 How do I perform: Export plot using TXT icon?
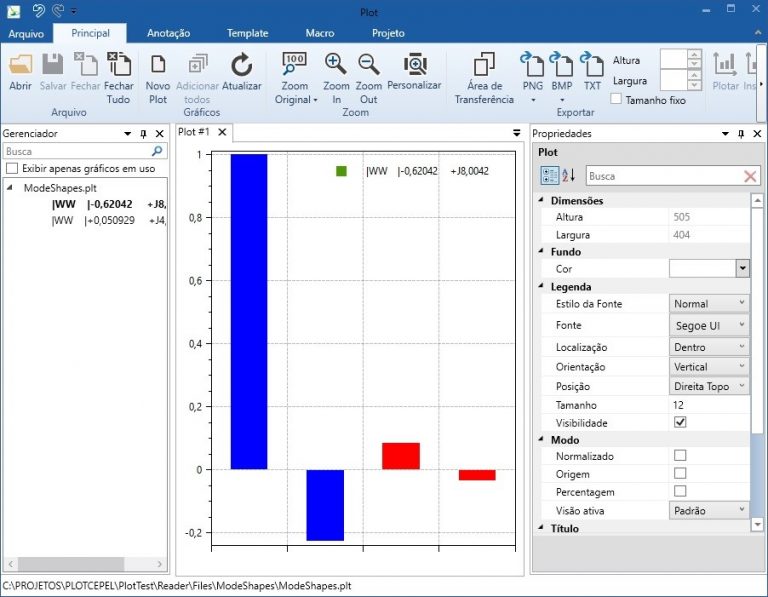(592, 66)
